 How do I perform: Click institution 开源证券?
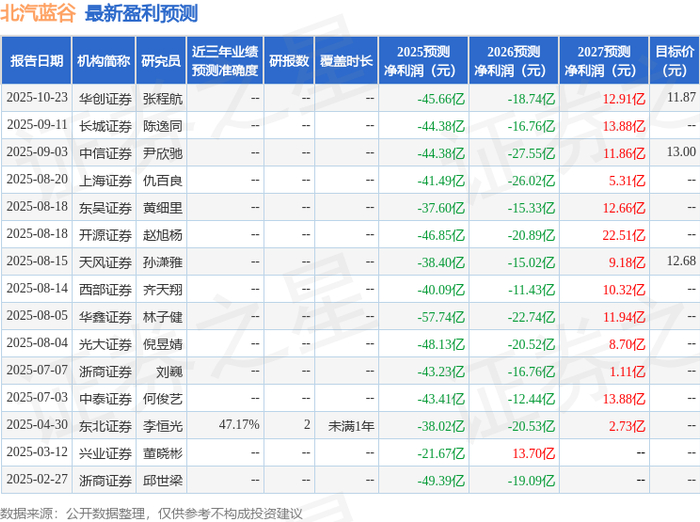(105, 235)
